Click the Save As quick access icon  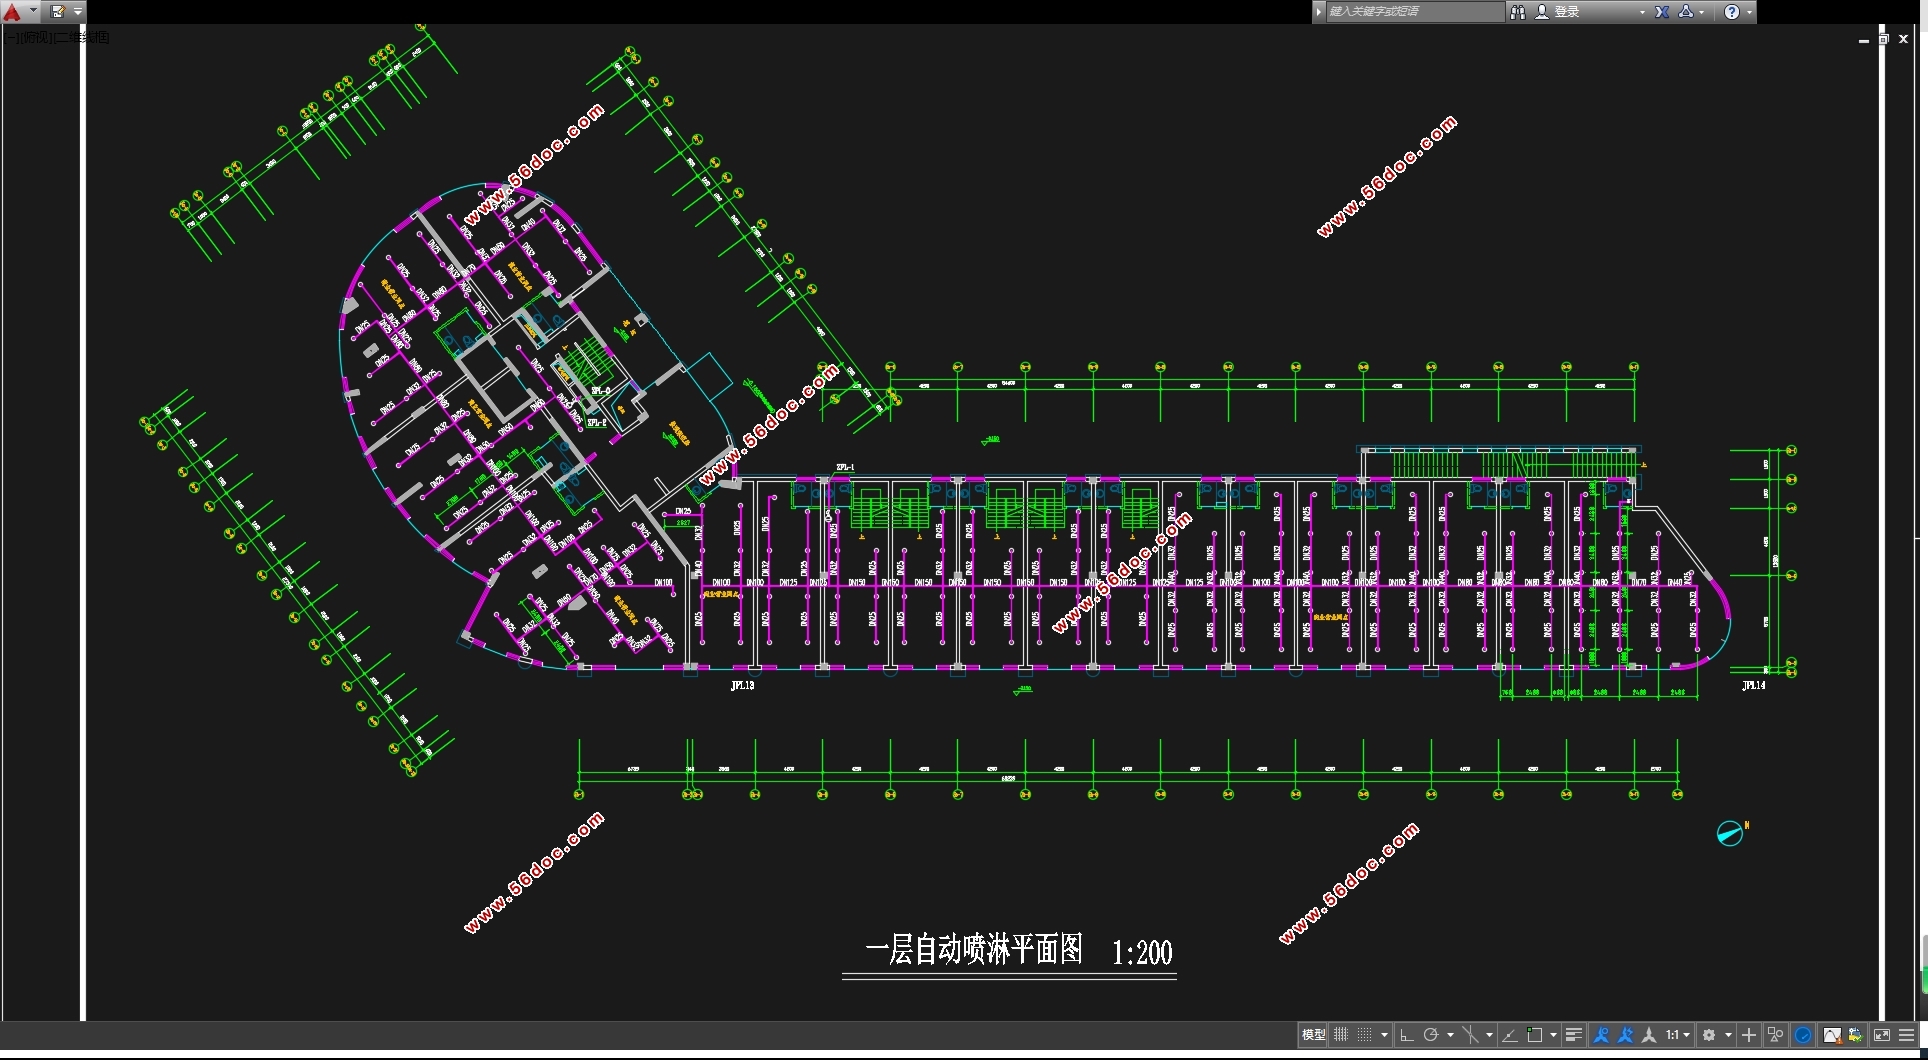(58, 12)
